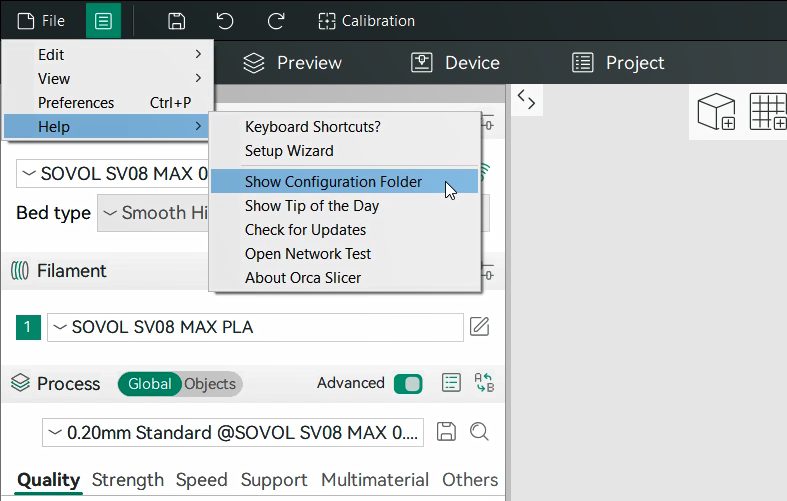Click the compare presets A/B icon
787x501 pixels.
pos(484,383)
